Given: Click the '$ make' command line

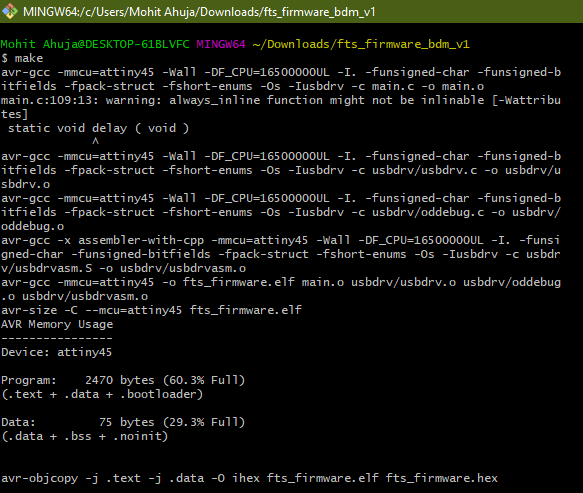Looking at the screenshot, I should pos(22,58).
